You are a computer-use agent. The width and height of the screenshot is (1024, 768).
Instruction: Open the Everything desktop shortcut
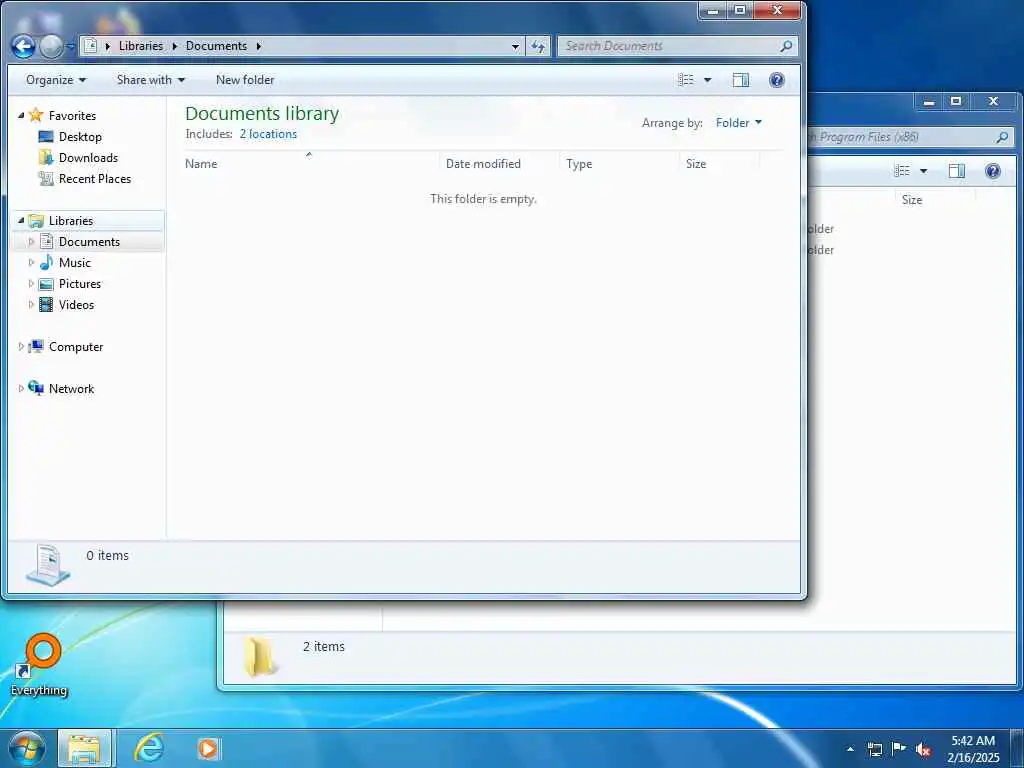coord(39,665)
